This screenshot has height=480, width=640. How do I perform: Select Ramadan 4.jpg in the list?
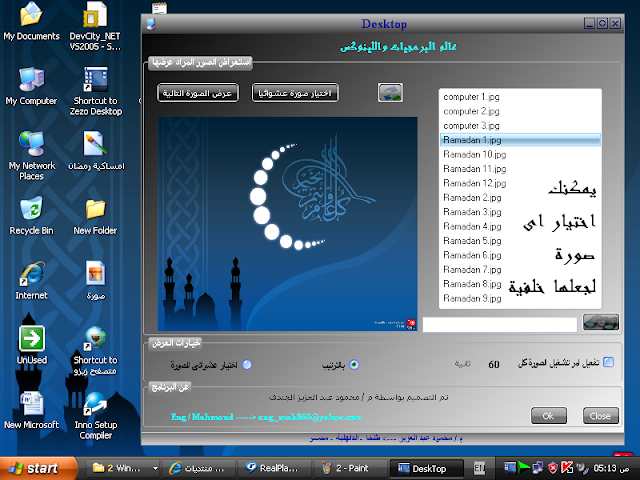(x=520, y=227)
